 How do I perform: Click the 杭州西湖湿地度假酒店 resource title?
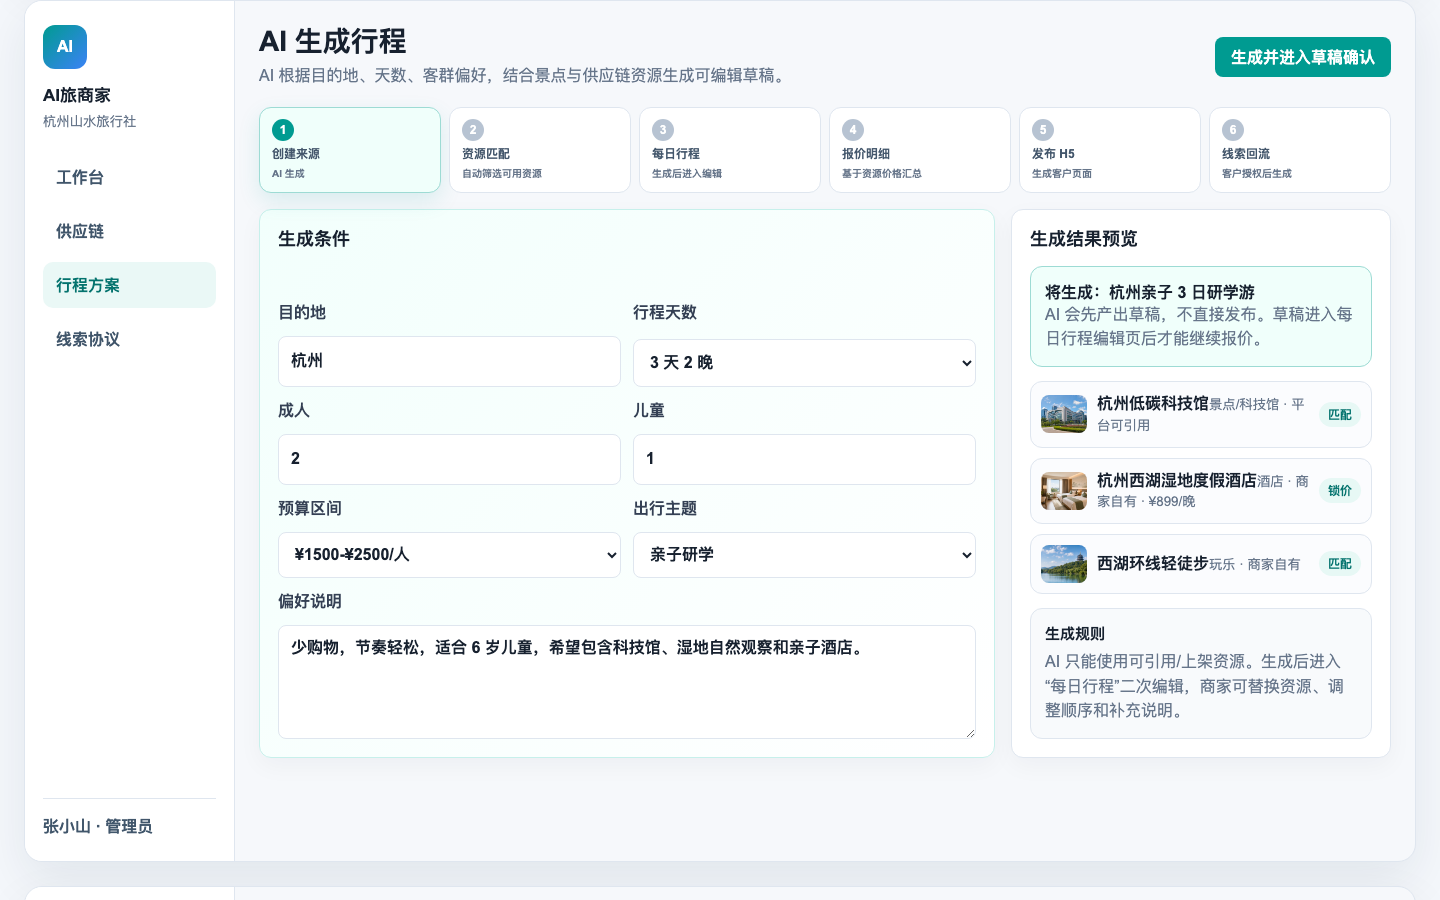(1177, 480)
